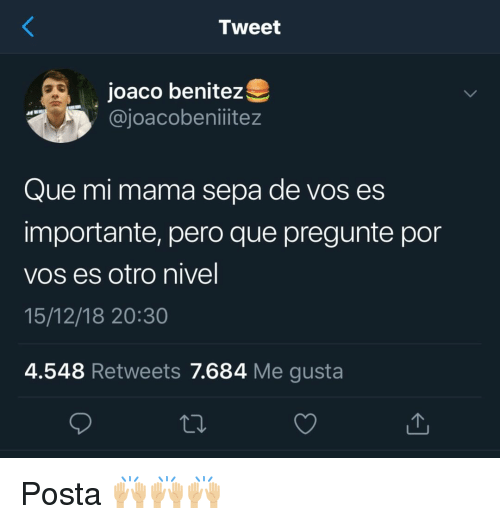
Task: Open the reply speech bubble icon
Action: pyautogui.click(x=81, y=423)
